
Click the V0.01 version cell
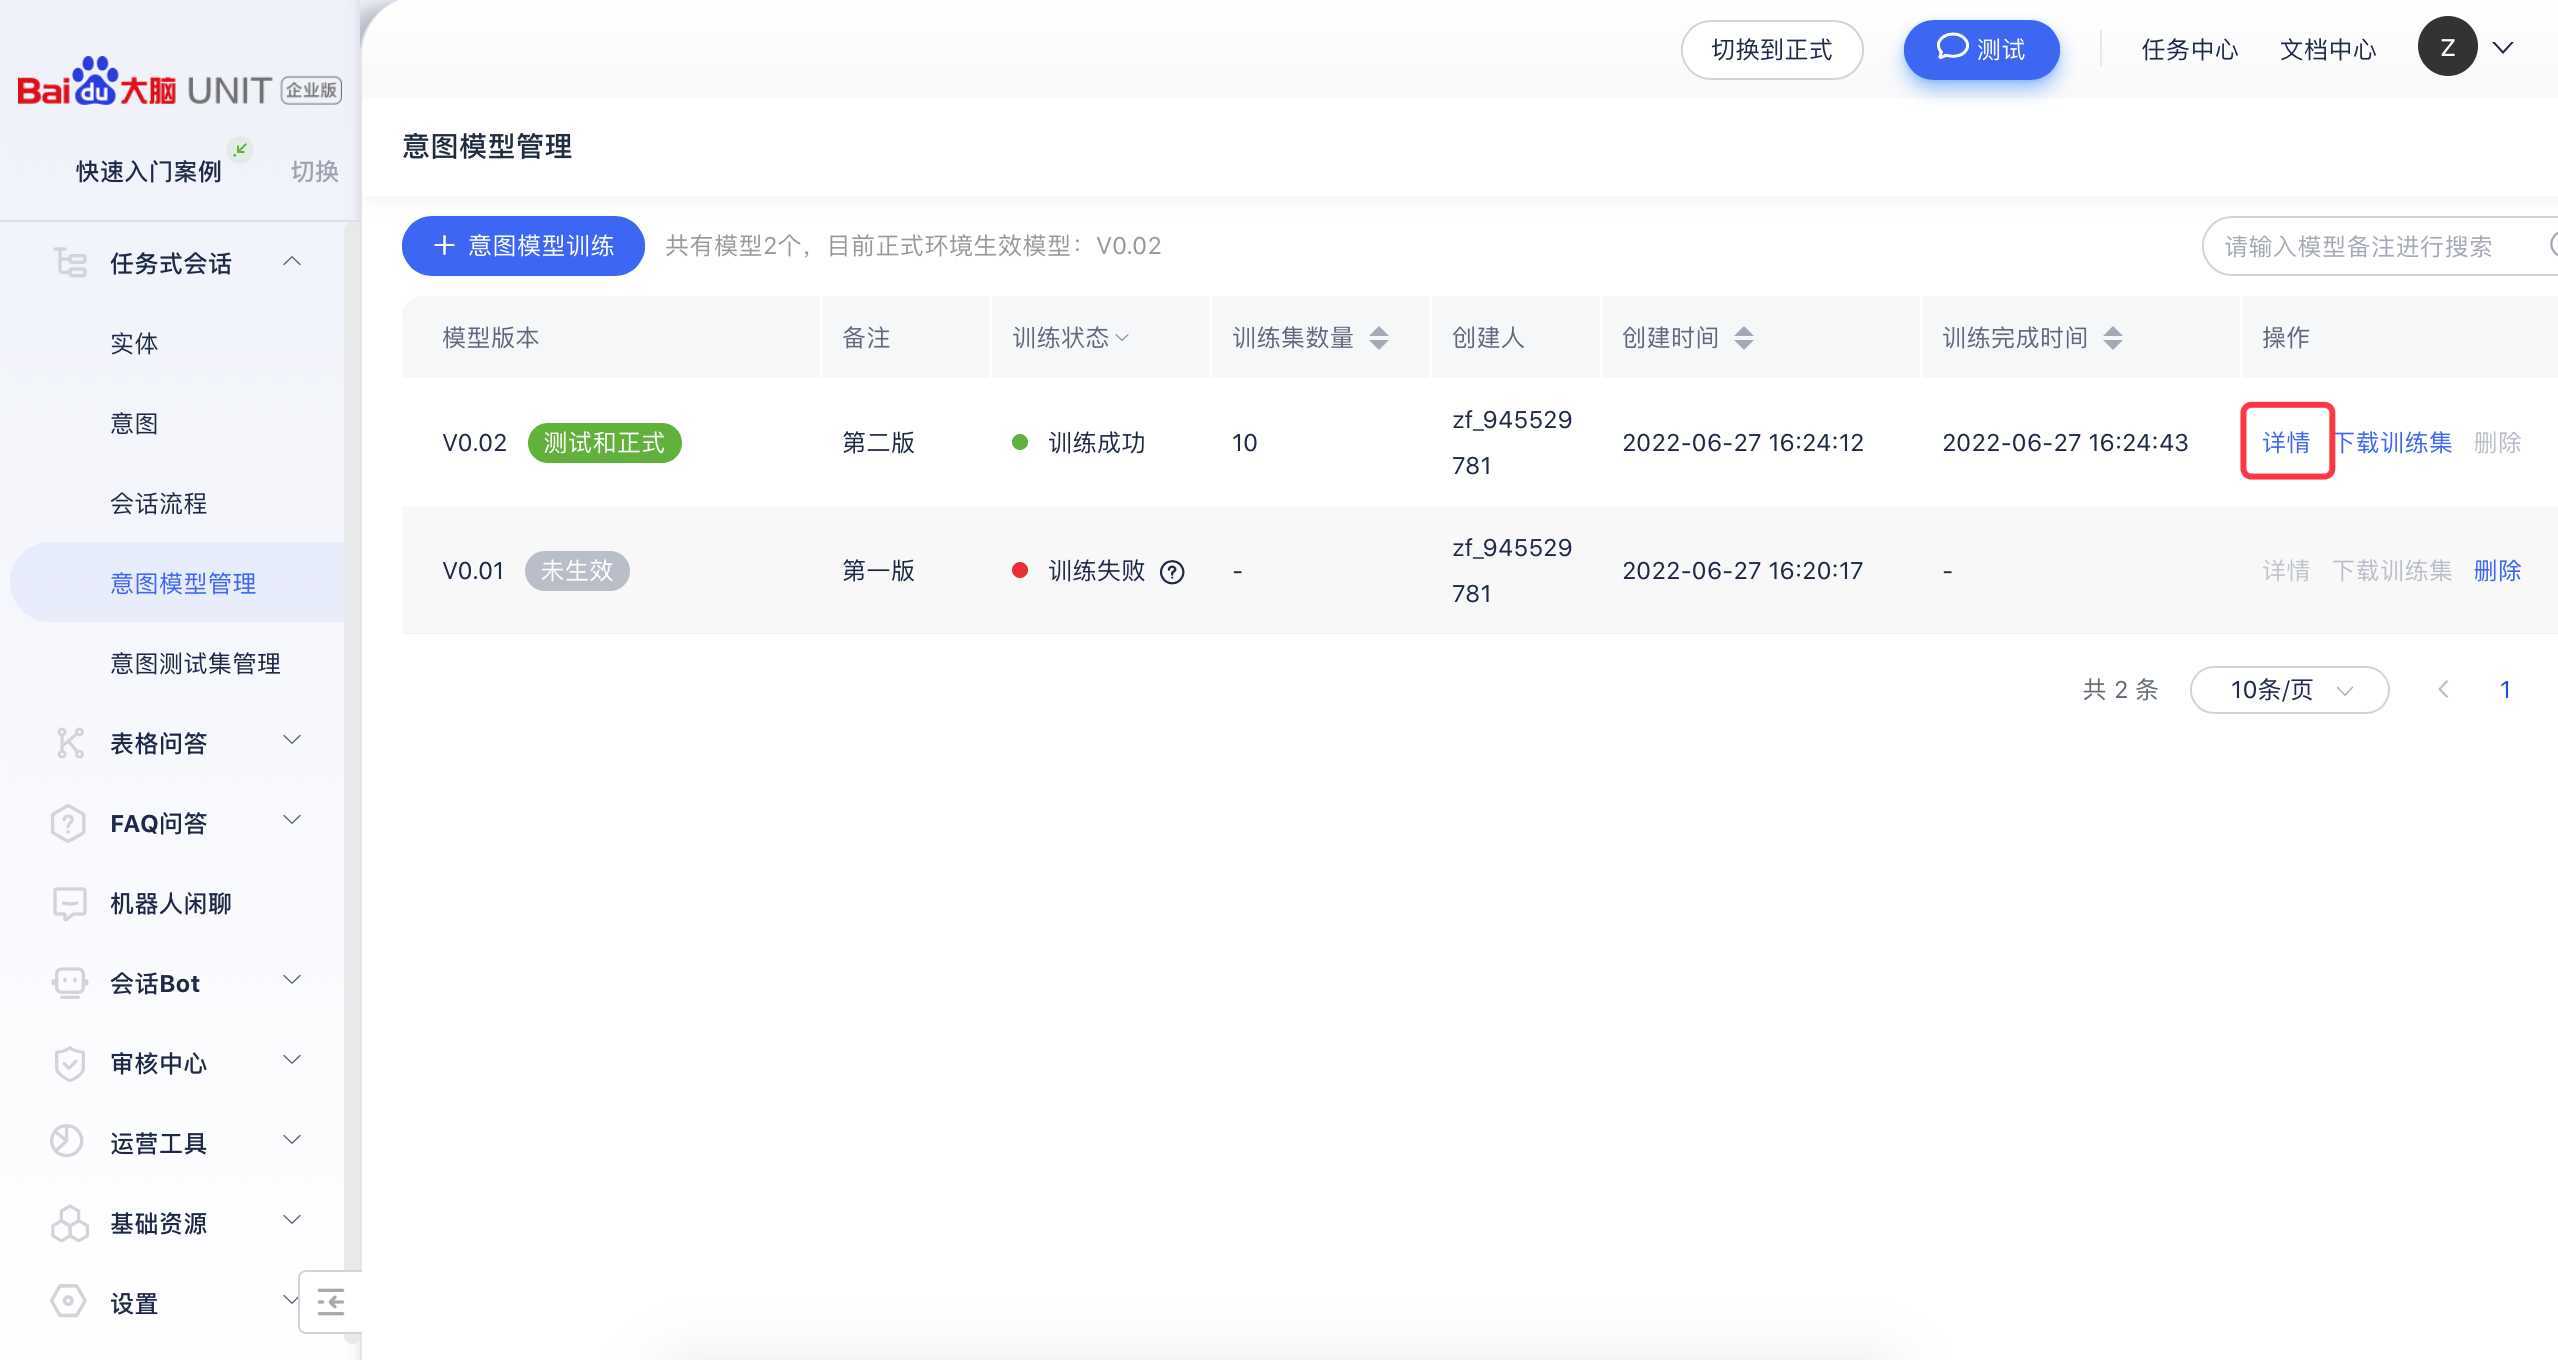(x=473, y=570)
